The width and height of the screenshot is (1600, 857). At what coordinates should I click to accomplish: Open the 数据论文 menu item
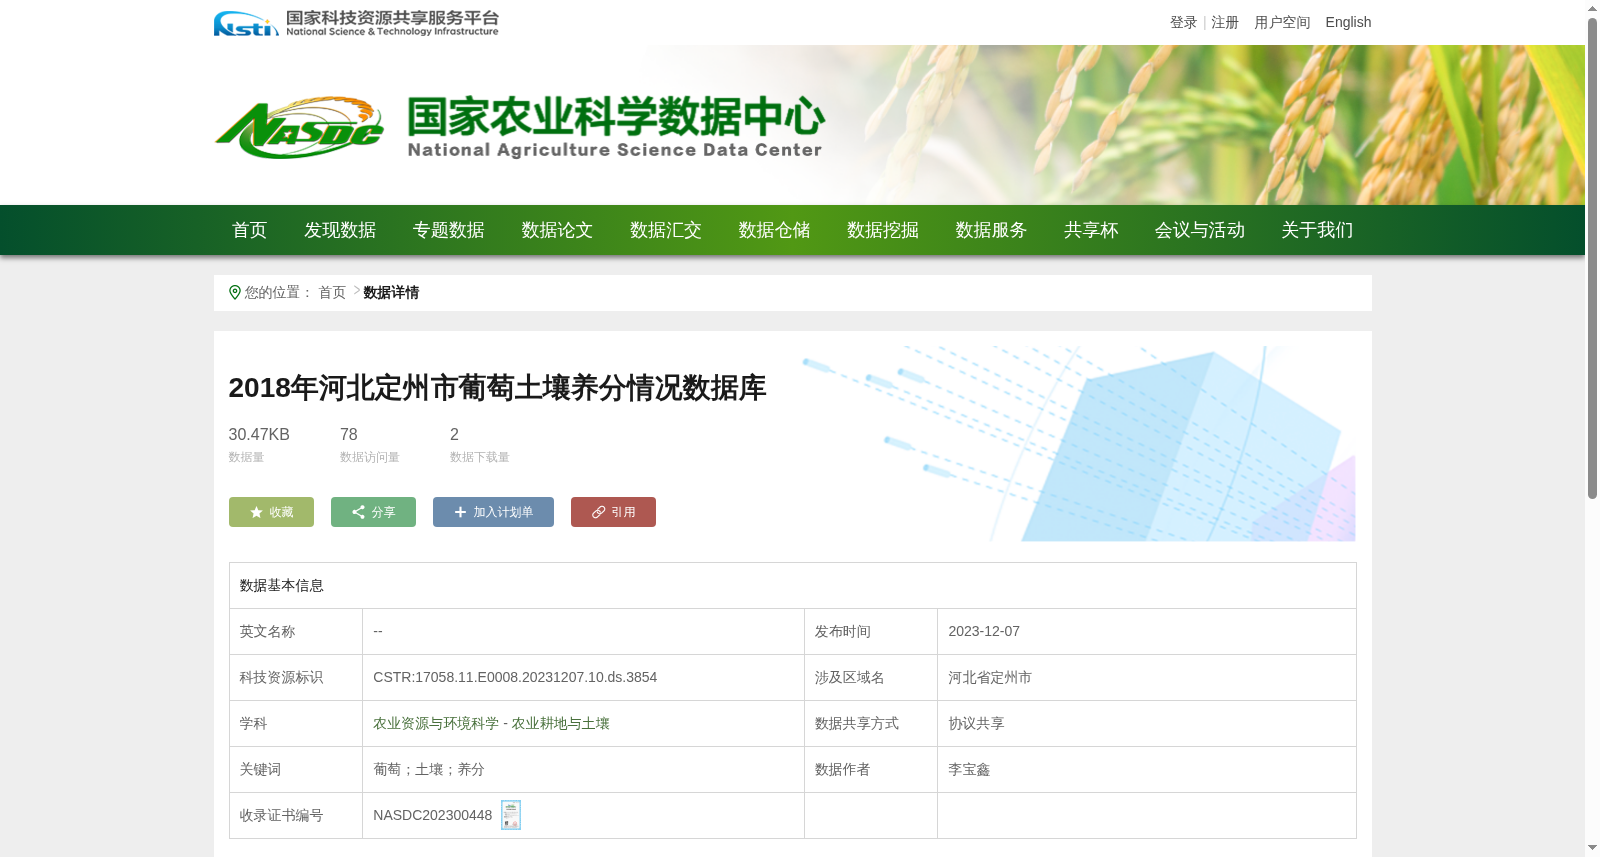click(x=557, y=230)
